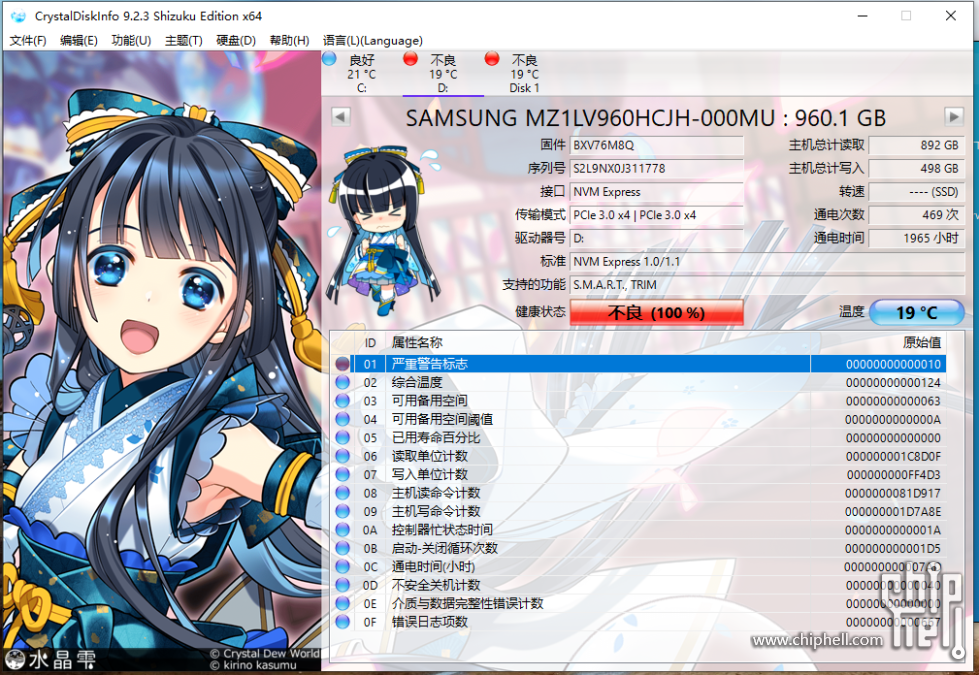Click the 温度 label

[852, 312]
